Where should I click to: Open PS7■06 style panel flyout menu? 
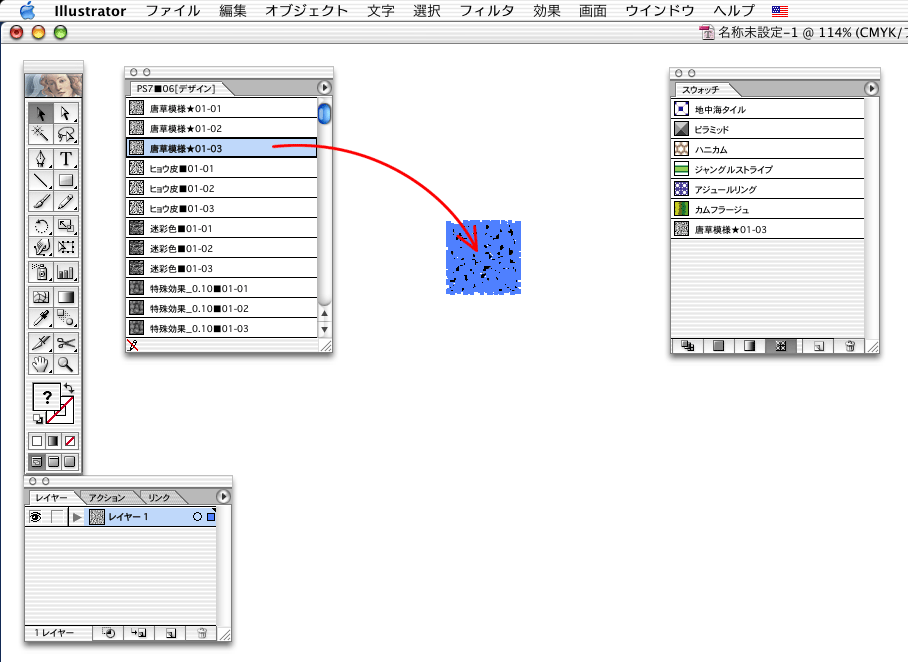pyautogui.click(x=324, y=87)
